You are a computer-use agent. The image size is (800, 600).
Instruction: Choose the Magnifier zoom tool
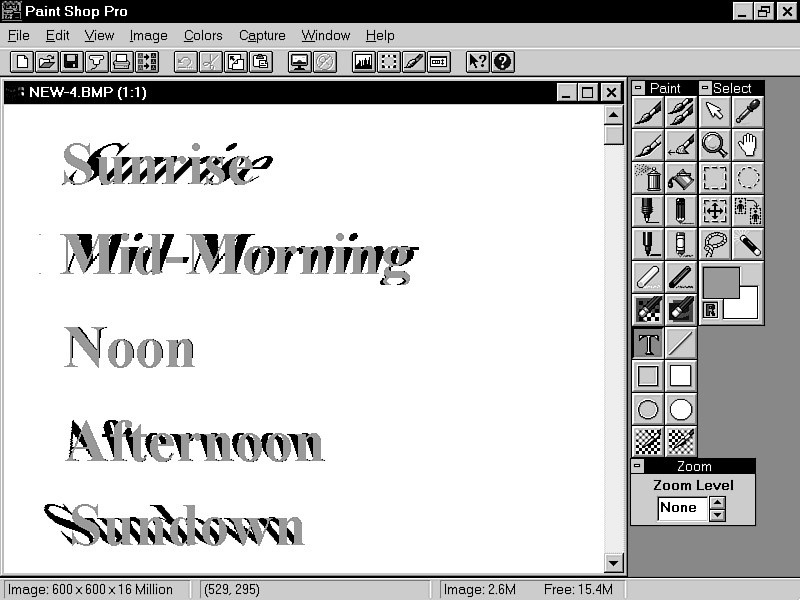714,145
